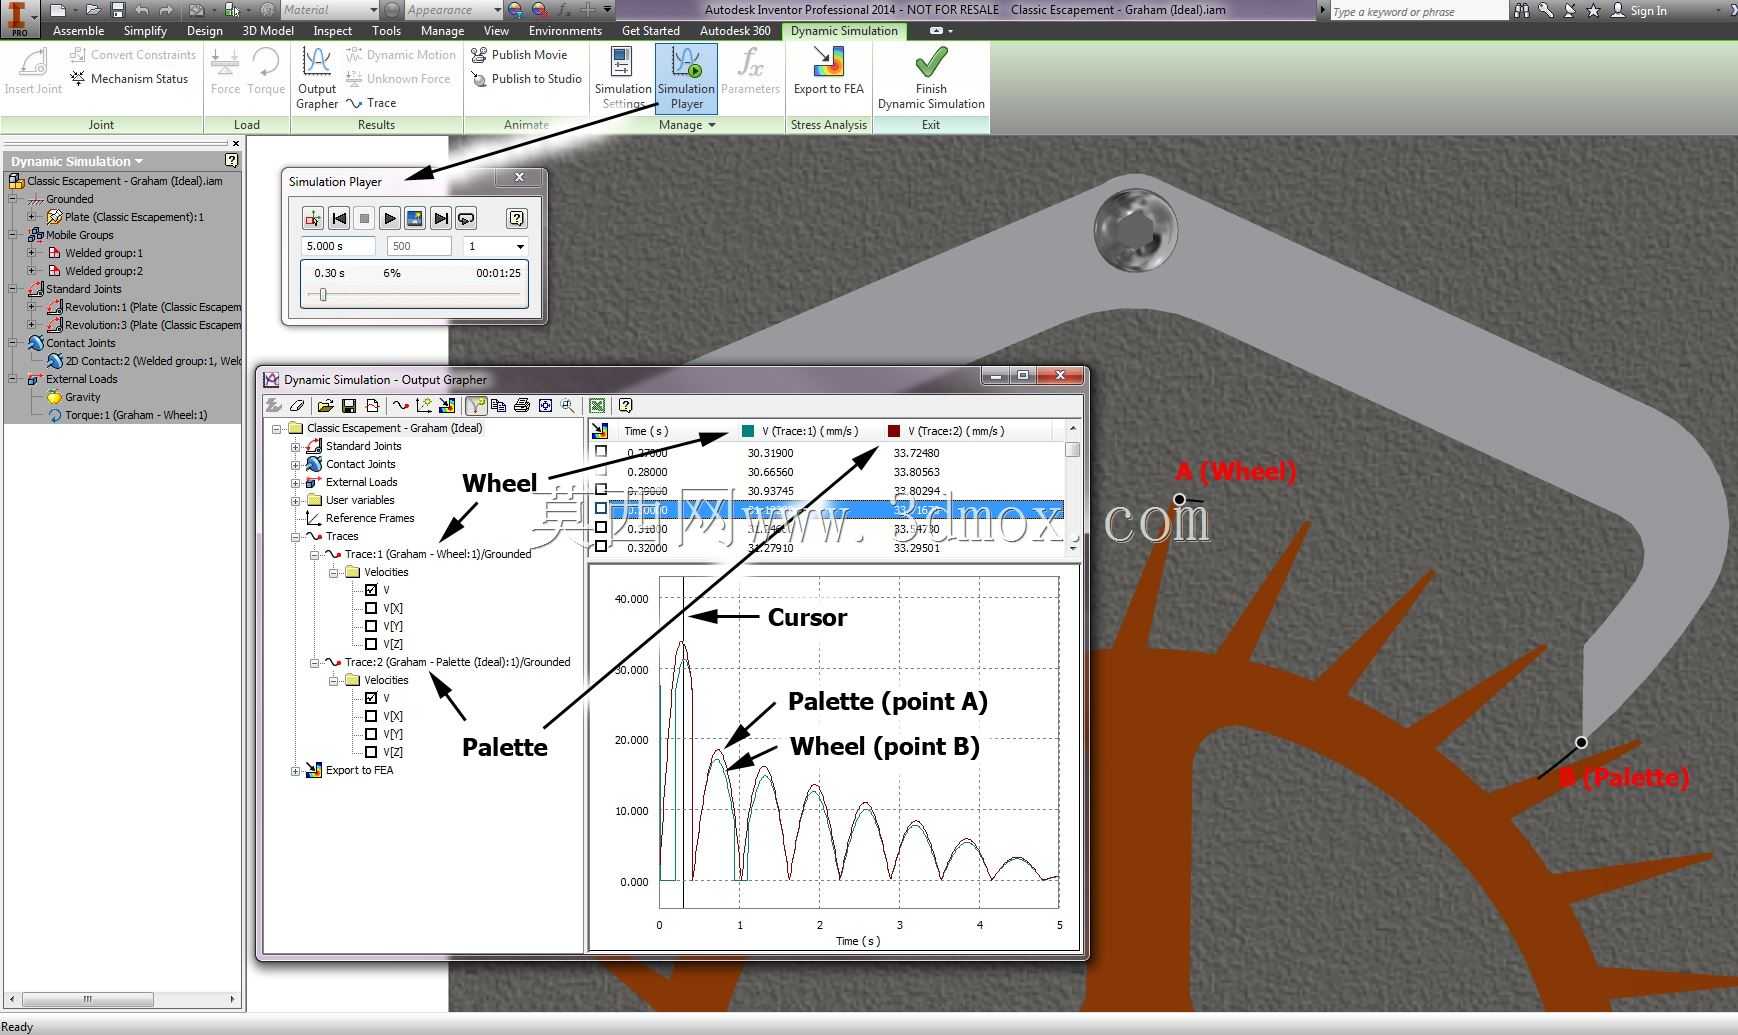Click the final time field showing 5.000 s
The image size is (1738, 1035).
click(339, 246)
